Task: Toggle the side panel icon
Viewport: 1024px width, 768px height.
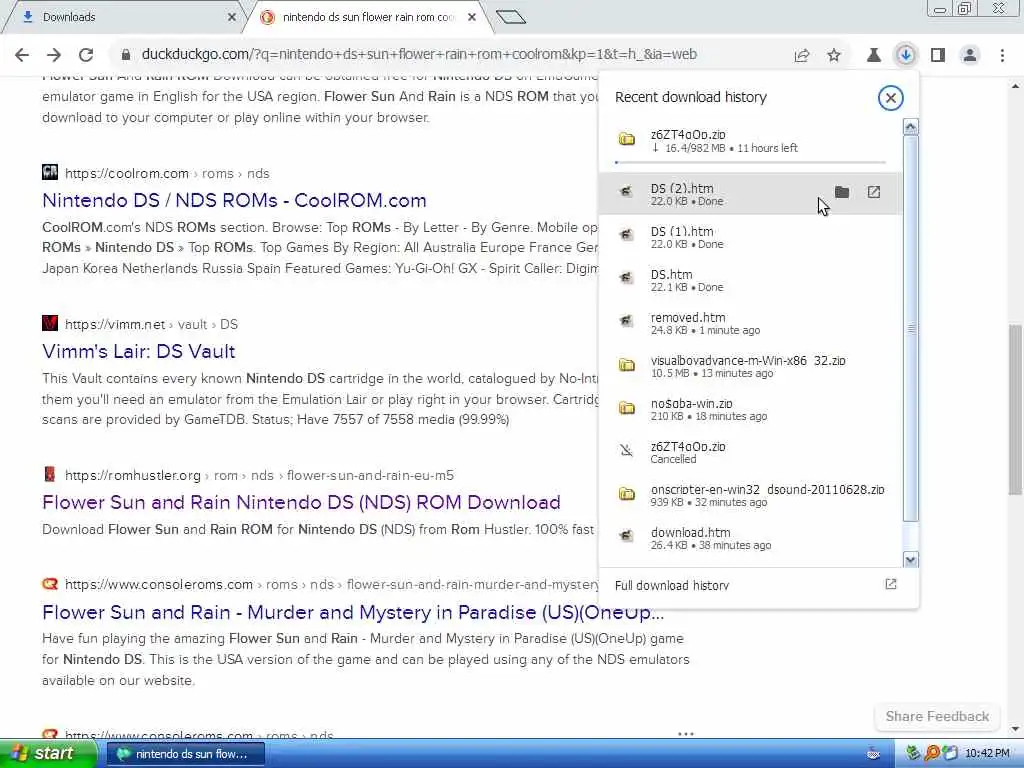Action: [x=938, y=55]
